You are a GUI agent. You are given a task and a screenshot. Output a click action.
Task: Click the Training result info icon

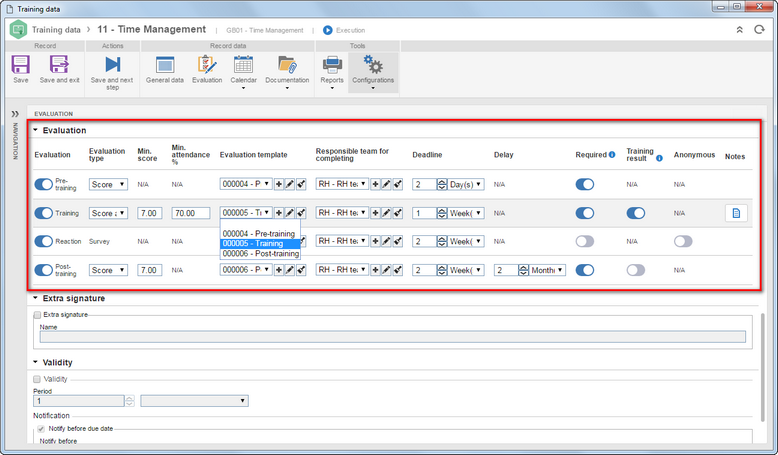pos(659,158)
